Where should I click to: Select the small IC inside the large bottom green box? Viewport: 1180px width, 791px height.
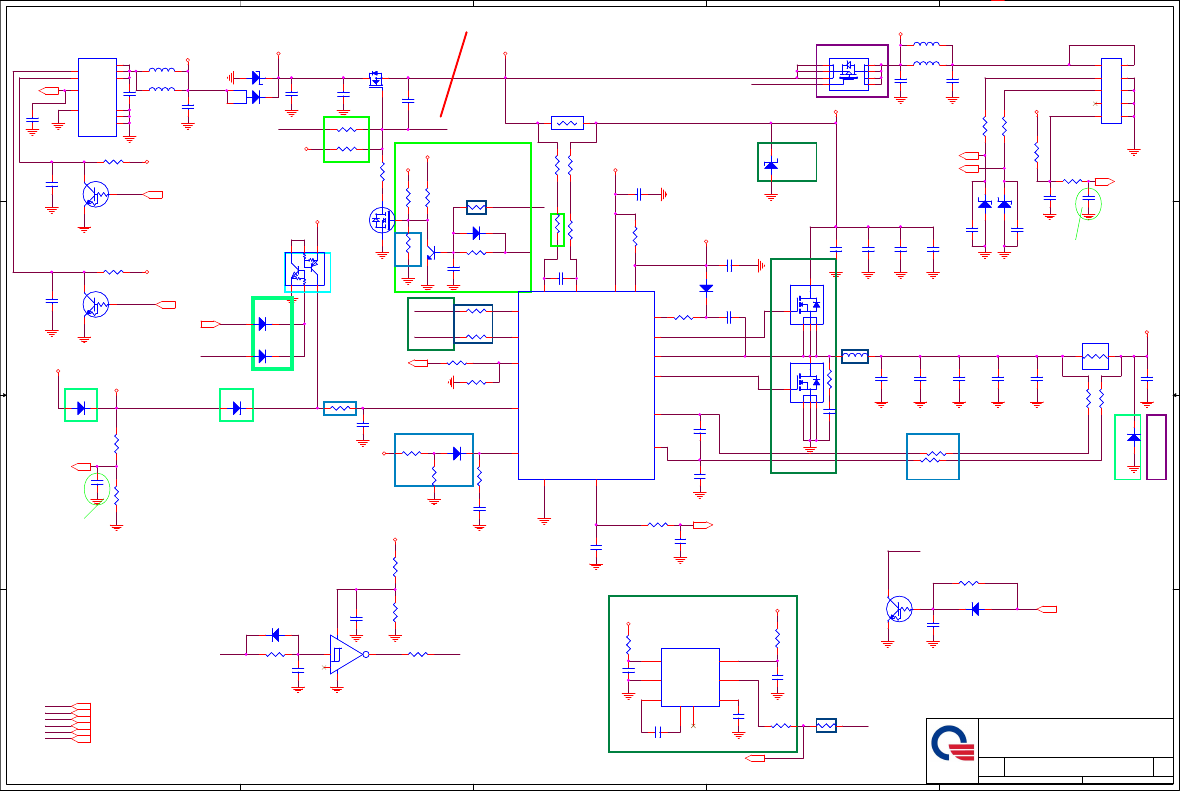(x=690, y=677)
